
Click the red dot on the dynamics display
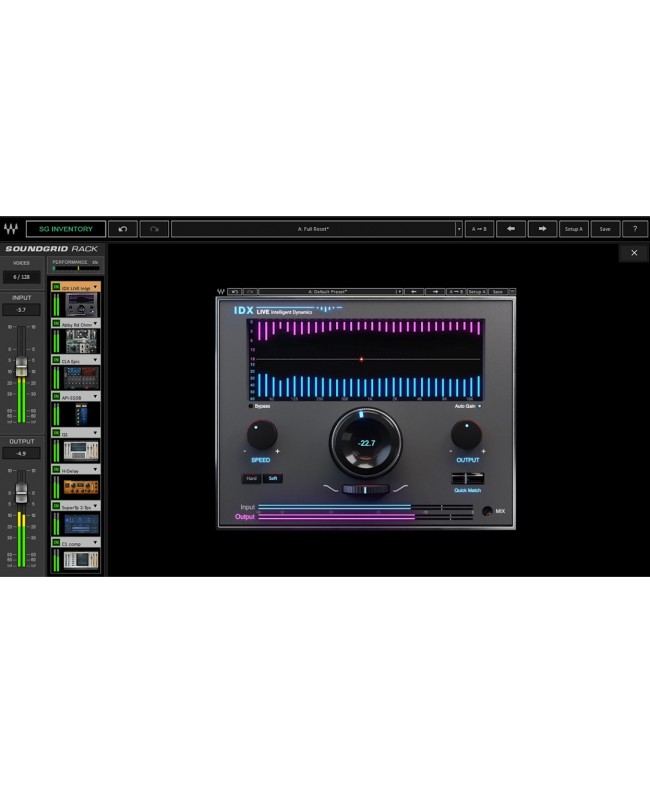point(361,360)
